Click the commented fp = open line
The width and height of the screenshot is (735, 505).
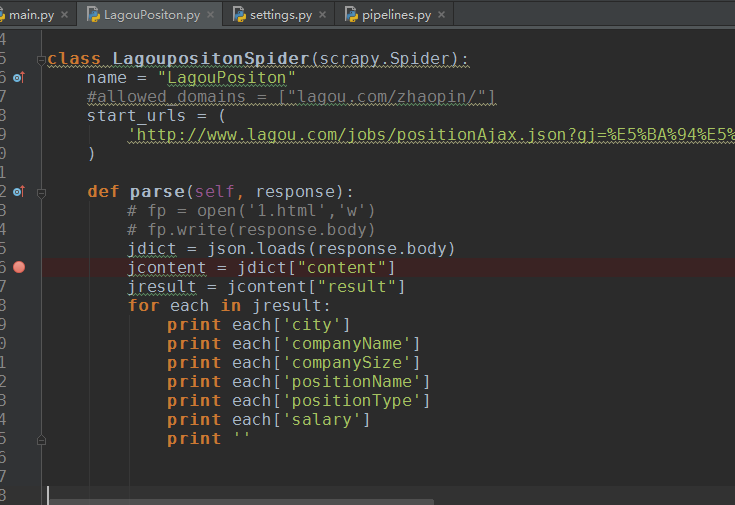(x=251, y=211)
